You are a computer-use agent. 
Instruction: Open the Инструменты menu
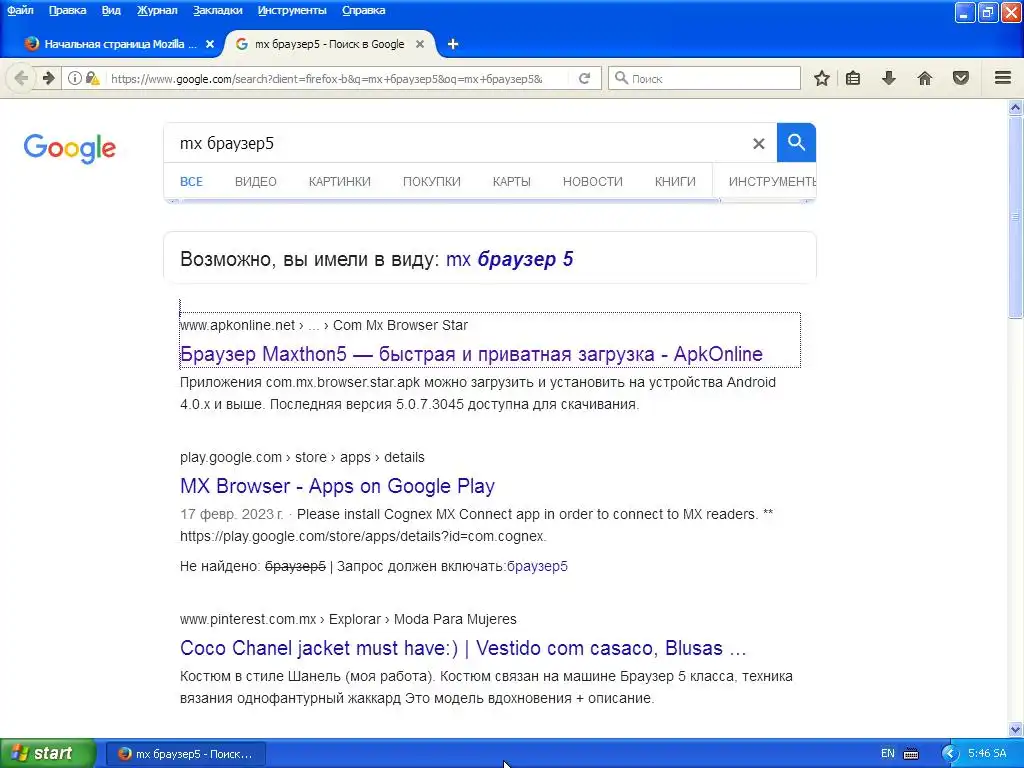click(292, 10)
